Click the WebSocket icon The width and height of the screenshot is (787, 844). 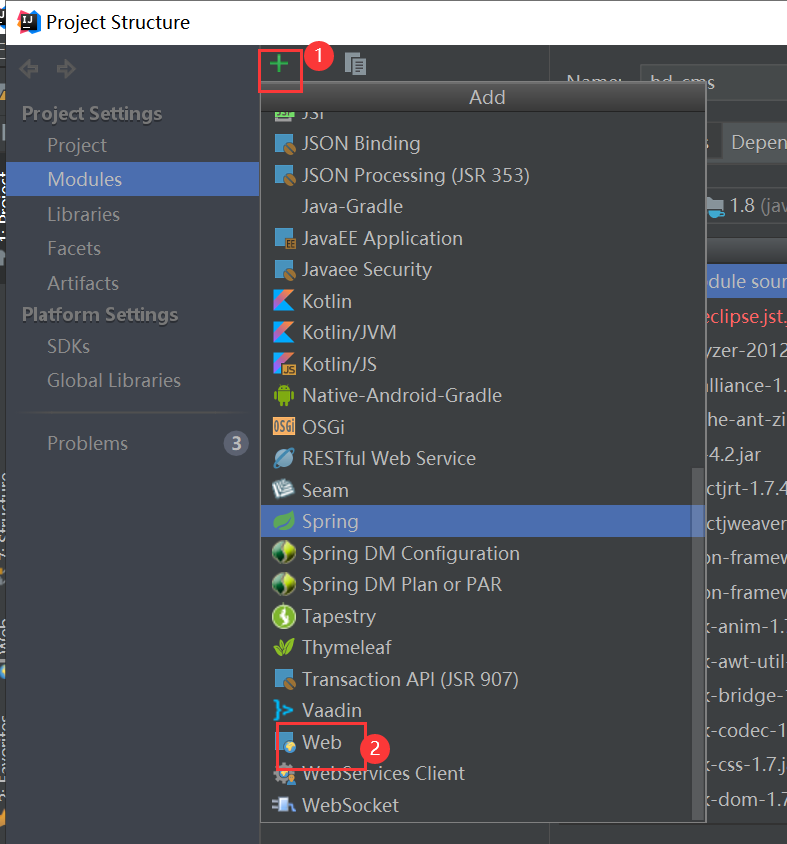coord(284,805)
